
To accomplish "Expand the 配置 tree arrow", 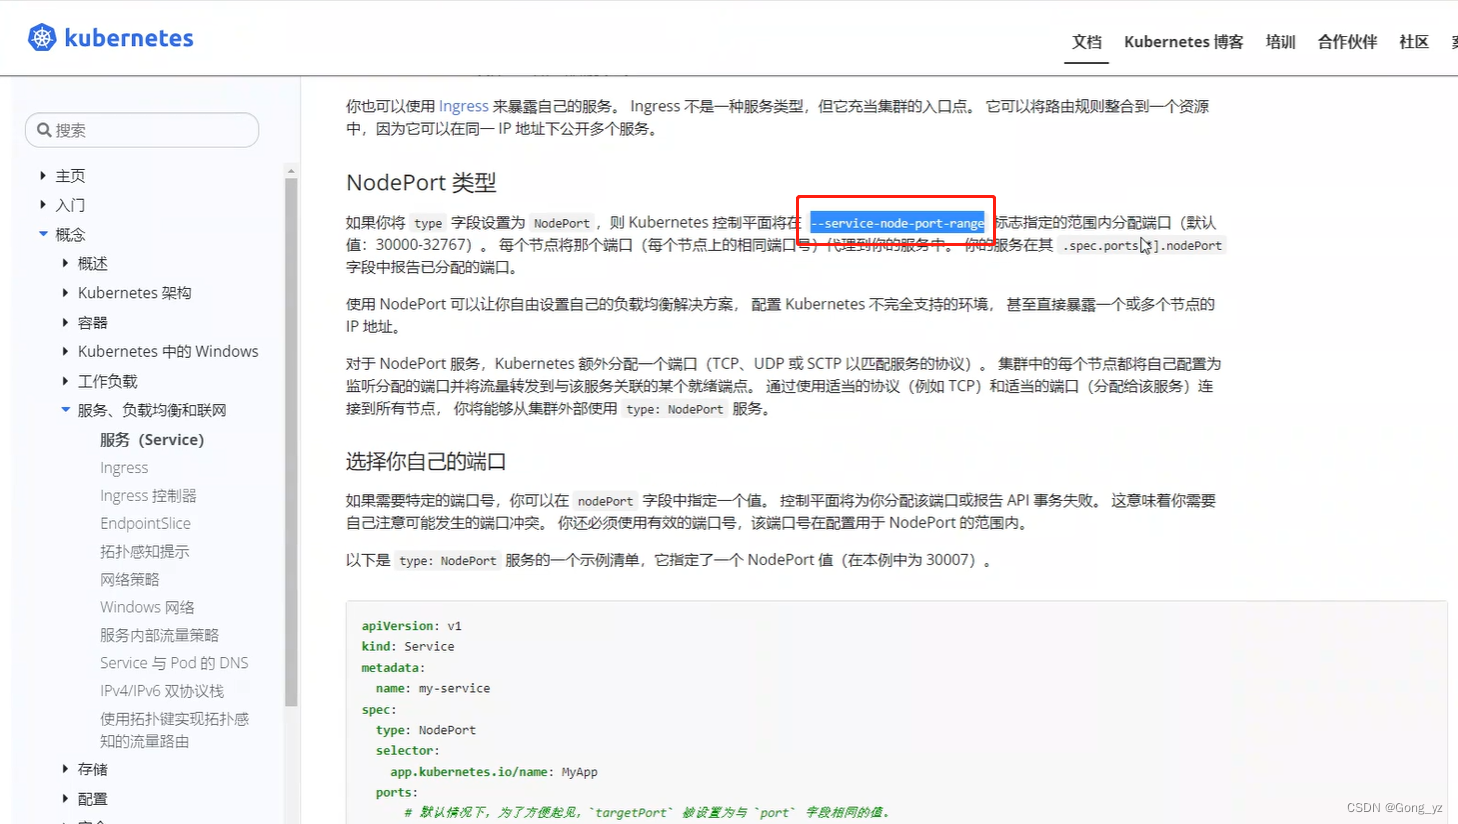I will click(x=65, y=798).
